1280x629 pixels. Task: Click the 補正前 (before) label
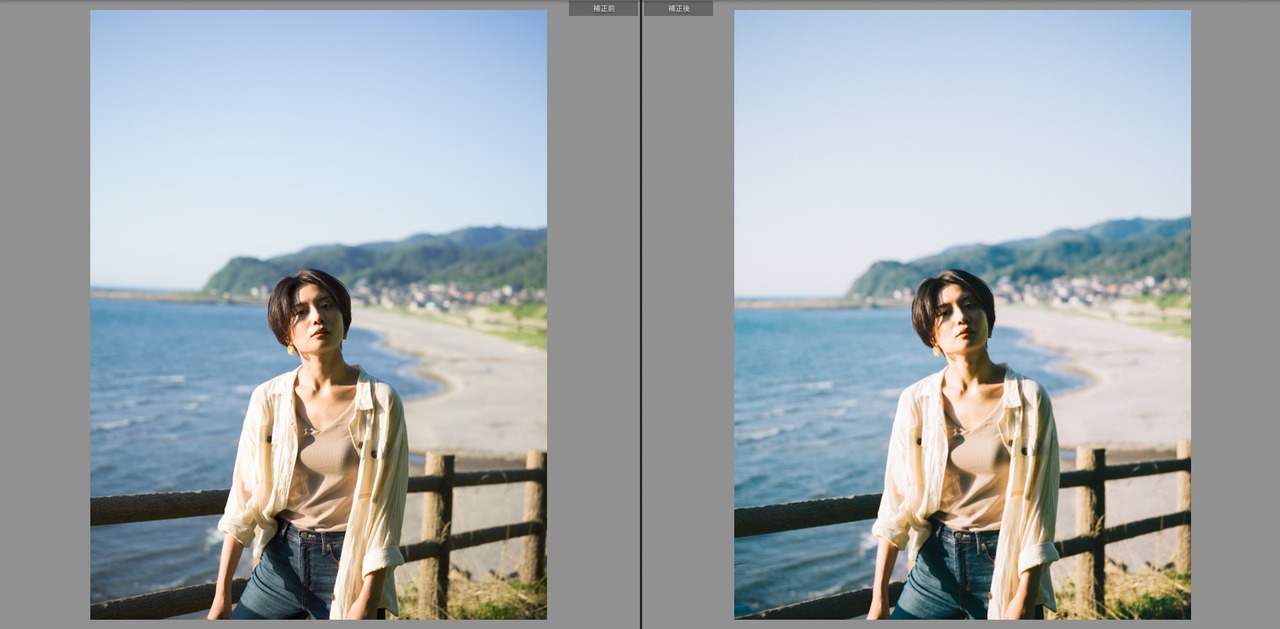(x=603, y=8)
